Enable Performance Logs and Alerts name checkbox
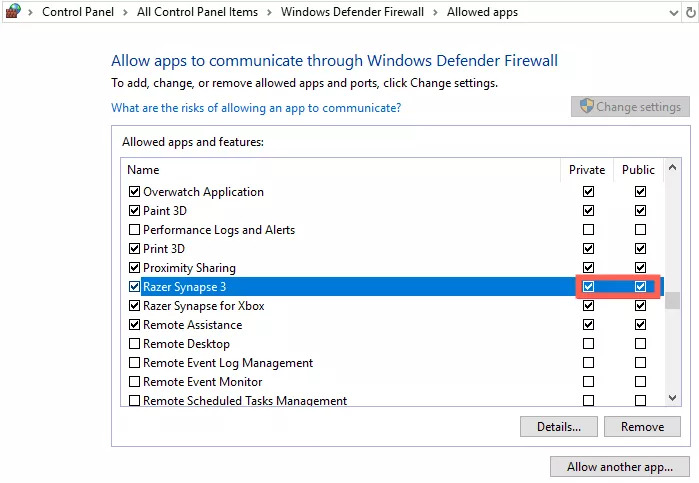Screen dimensions: 699x483 (x=134, y=230)
